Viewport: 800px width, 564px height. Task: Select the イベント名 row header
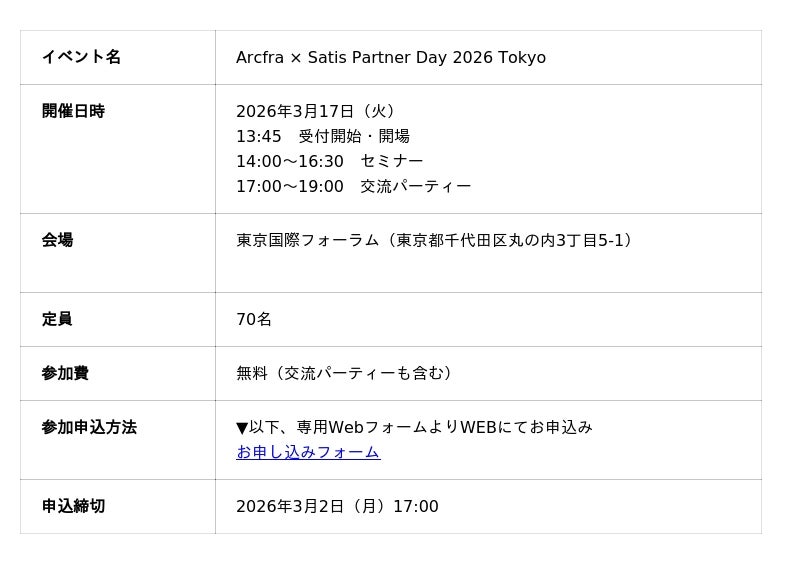[81, 57]
